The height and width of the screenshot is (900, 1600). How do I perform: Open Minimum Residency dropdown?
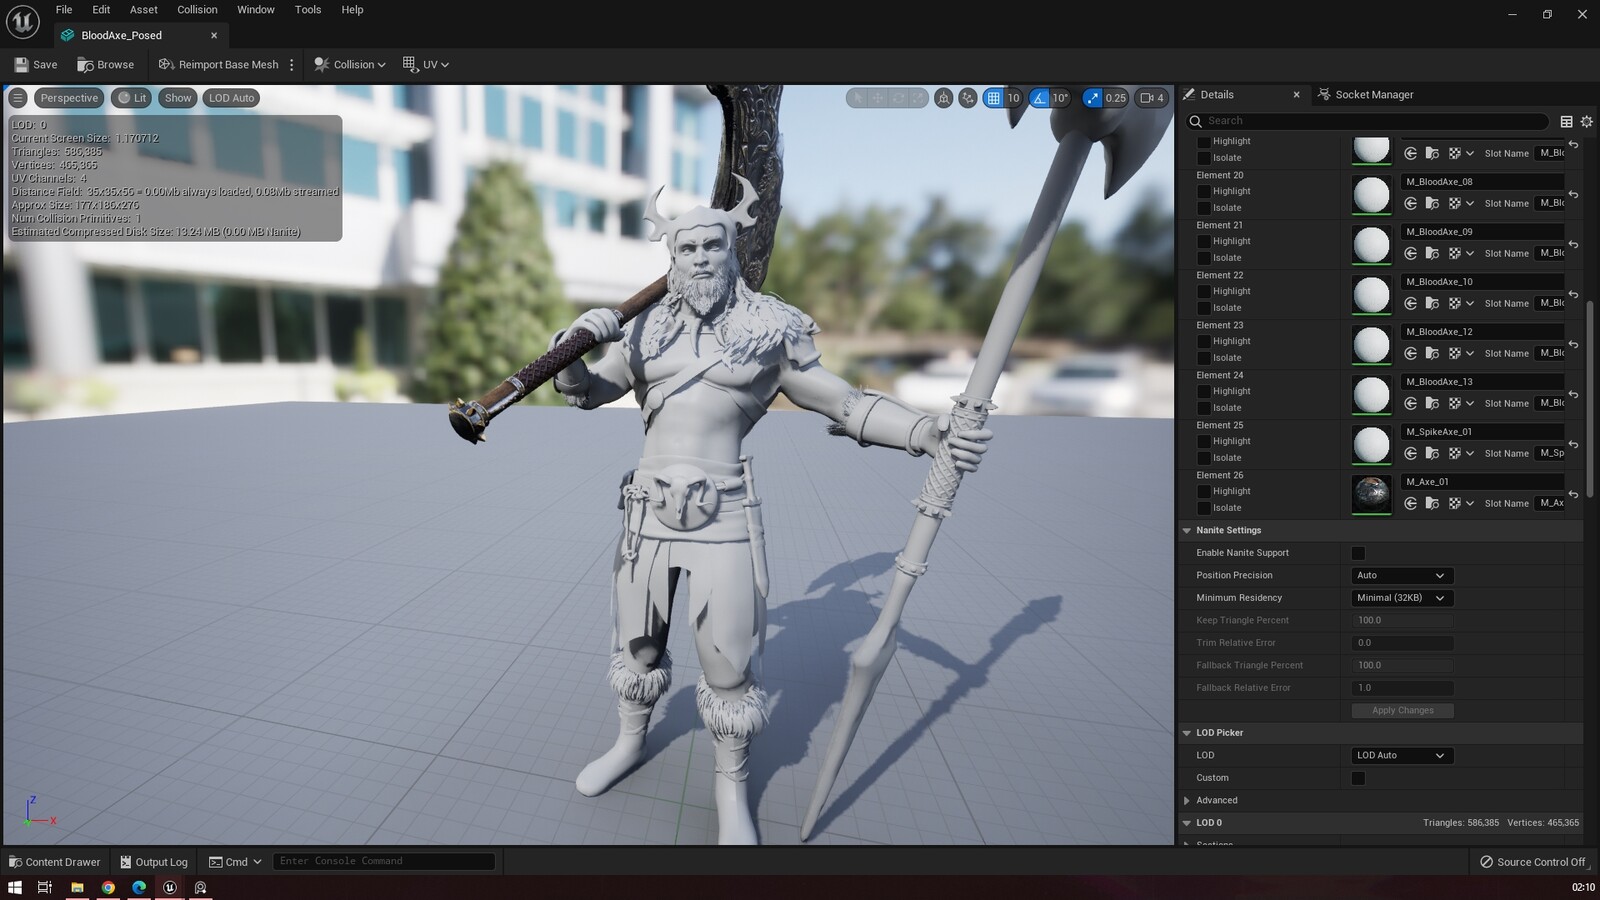(x=1402, y=598)
